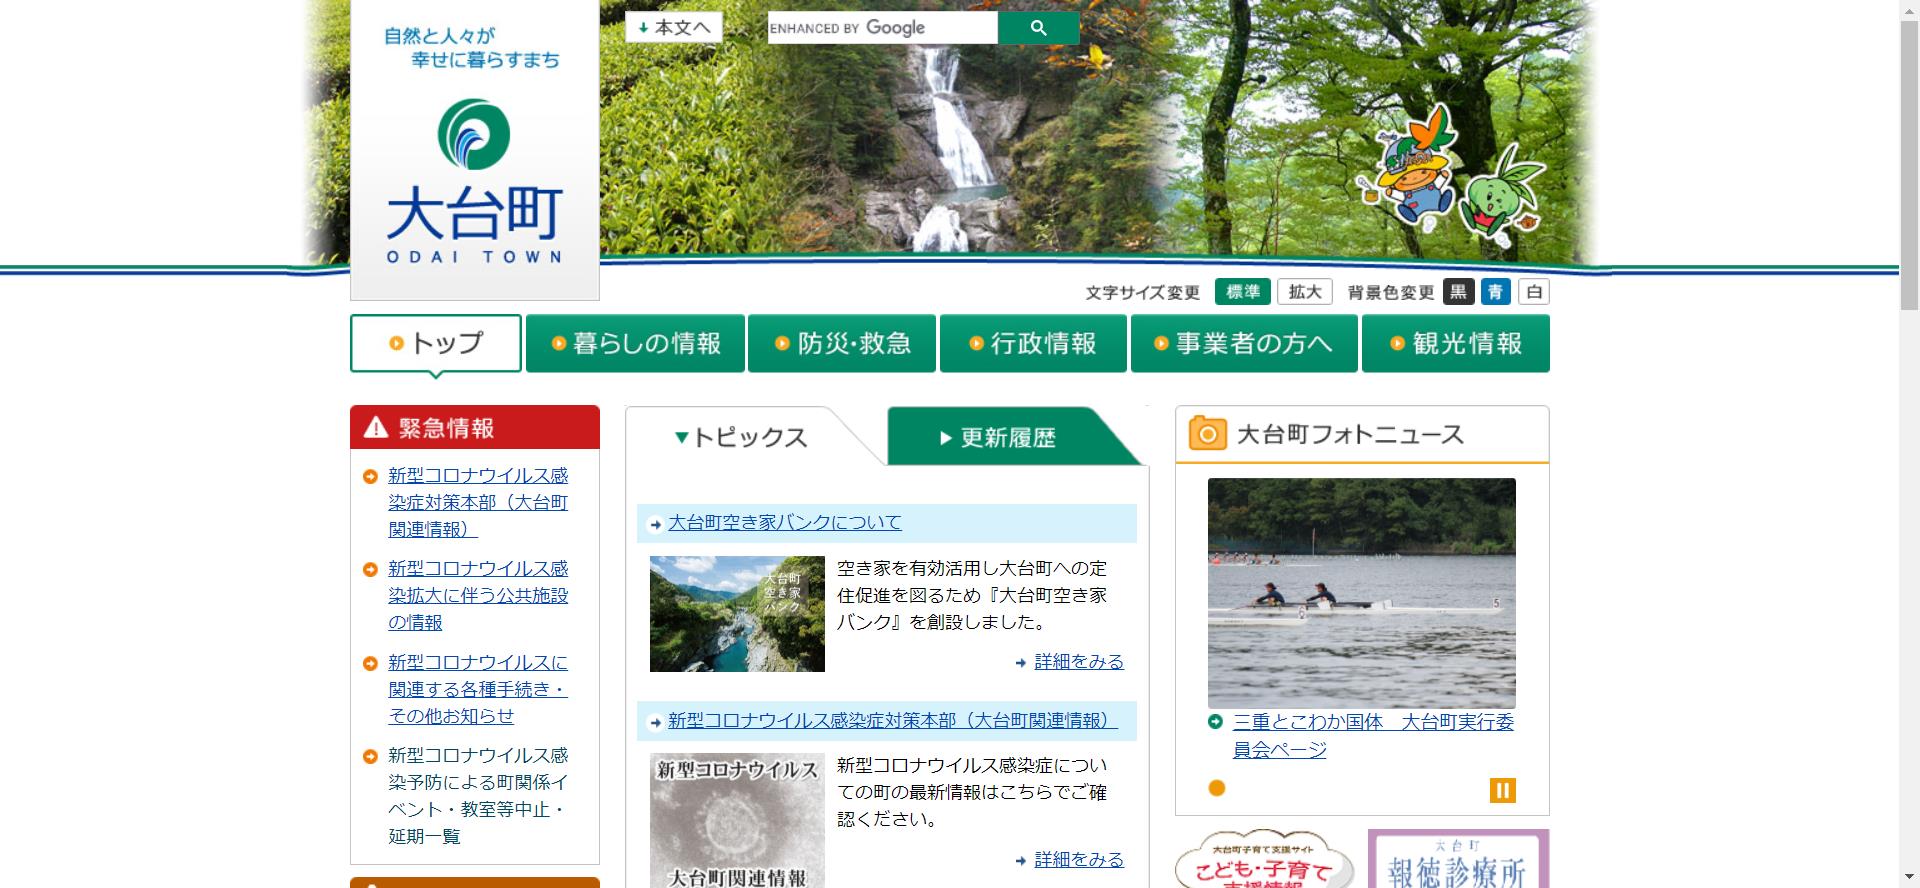
Task: Open 関連する各種手続き・その他お知らせ link
Action: click(x=478, y=689)
